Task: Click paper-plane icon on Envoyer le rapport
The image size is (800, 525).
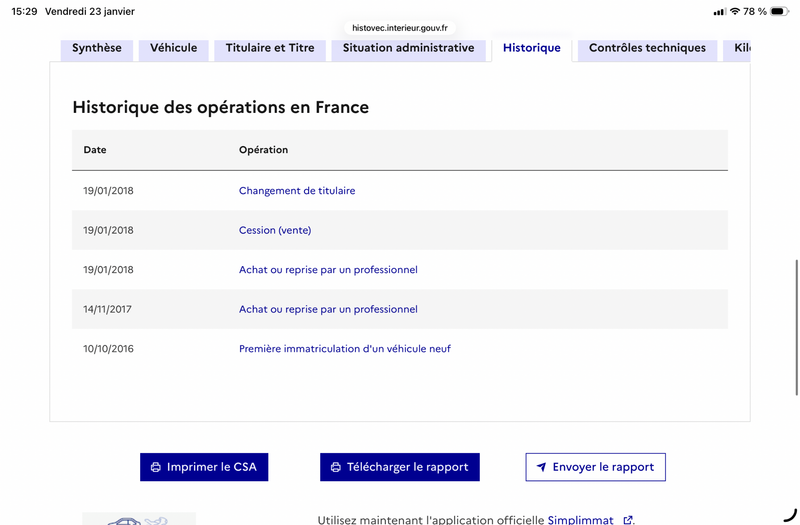Action: pyautogui.click(x=541, y=467)
